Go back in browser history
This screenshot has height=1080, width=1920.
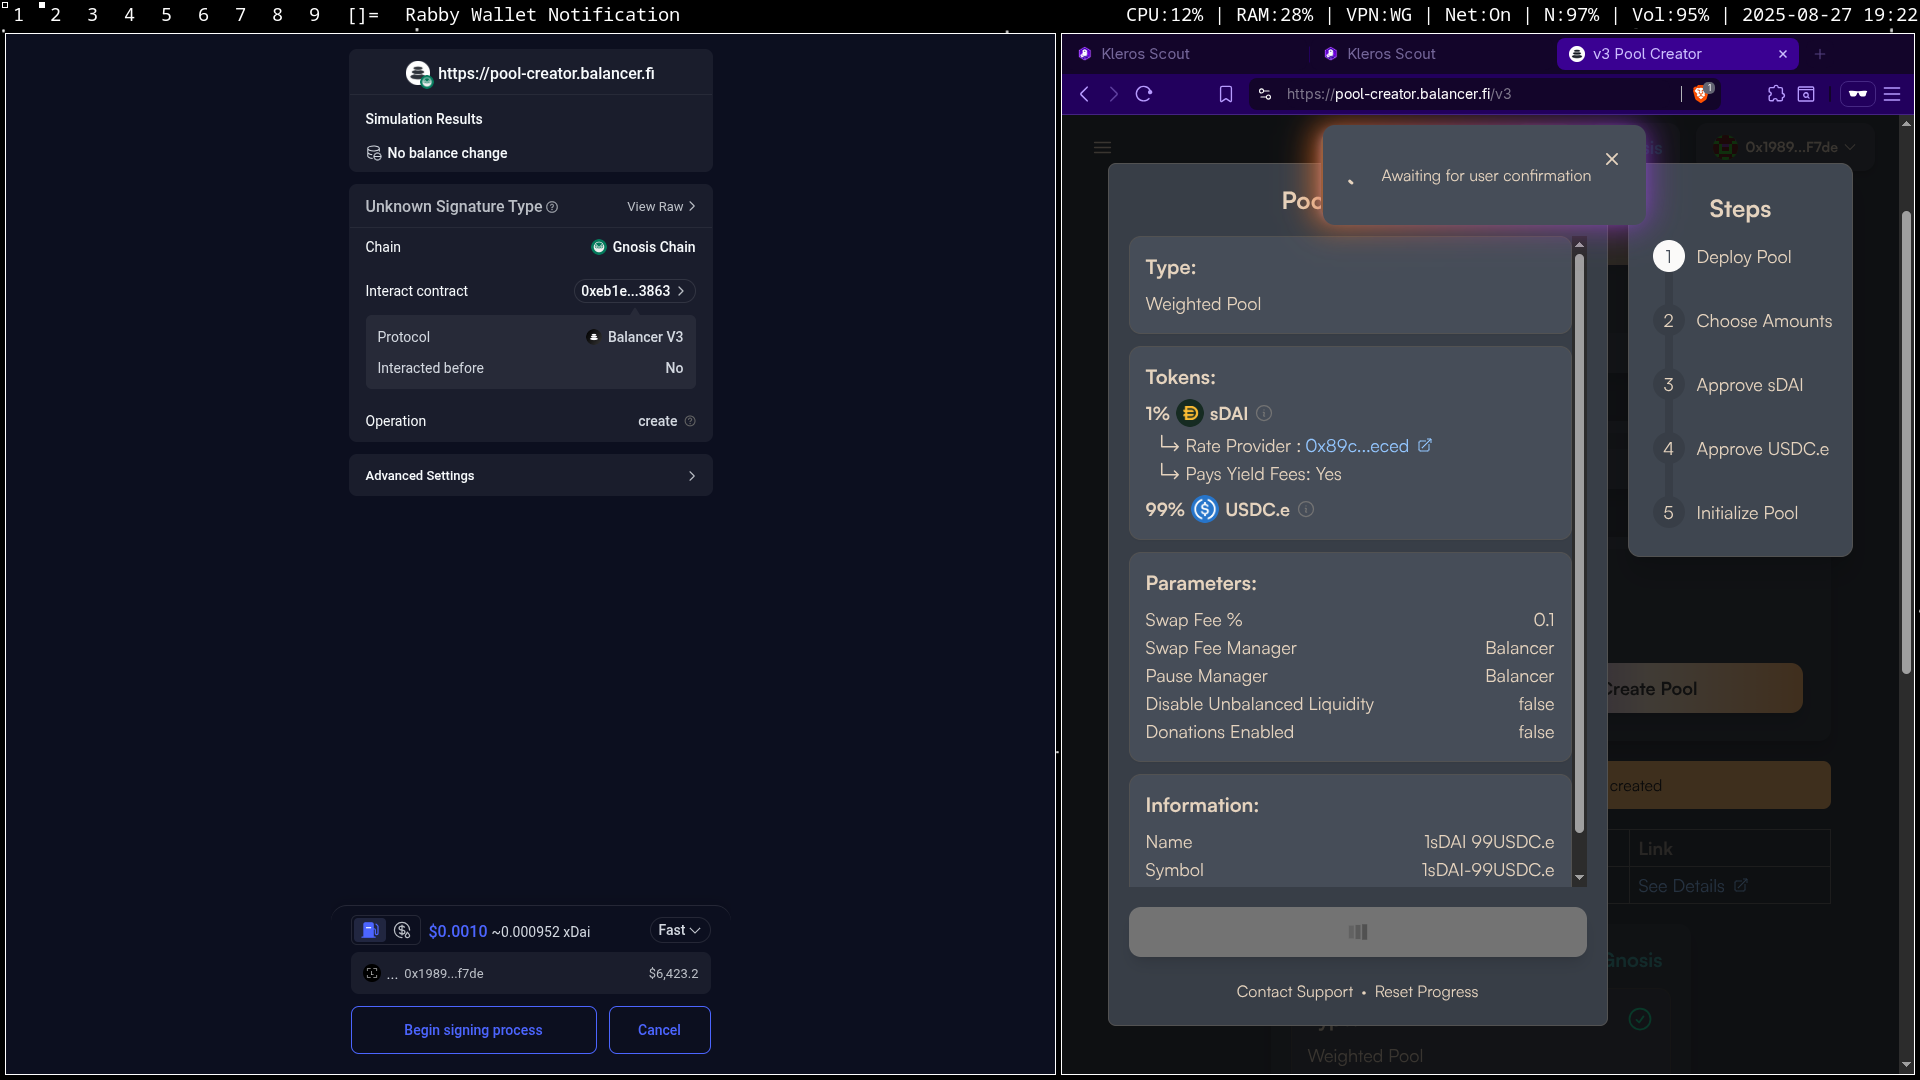[x=1085, y=94]
